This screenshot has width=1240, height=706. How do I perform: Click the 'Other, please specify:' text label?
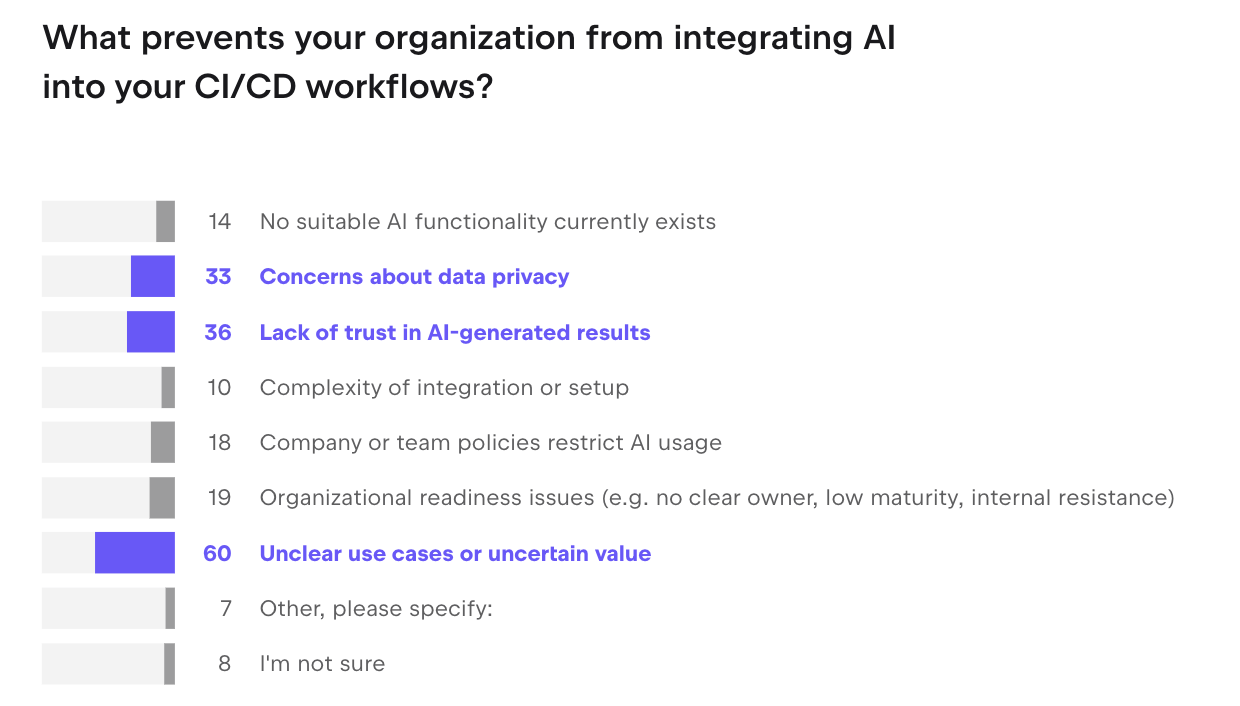click(376, 608)
